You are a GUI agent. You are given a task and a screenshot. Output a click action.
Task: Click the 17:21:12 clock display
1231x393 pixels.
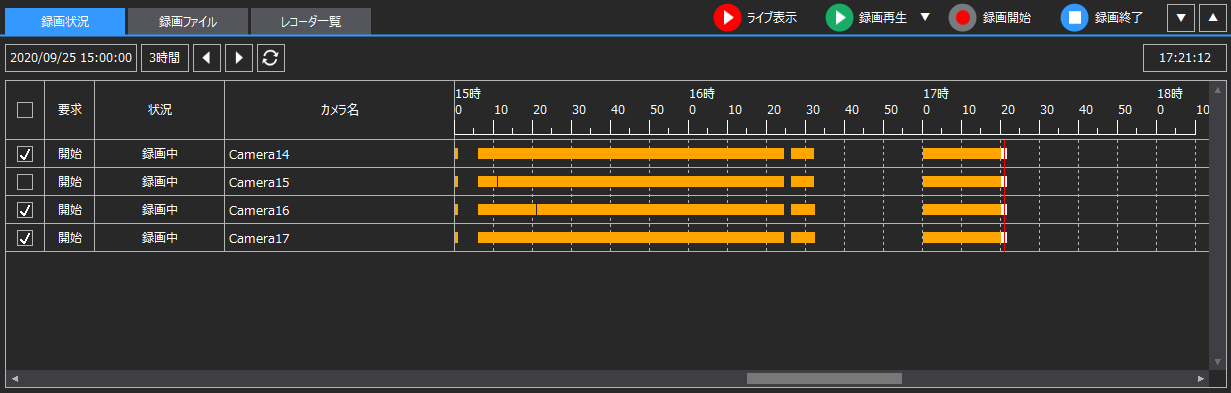click(x=1185, y=58)
